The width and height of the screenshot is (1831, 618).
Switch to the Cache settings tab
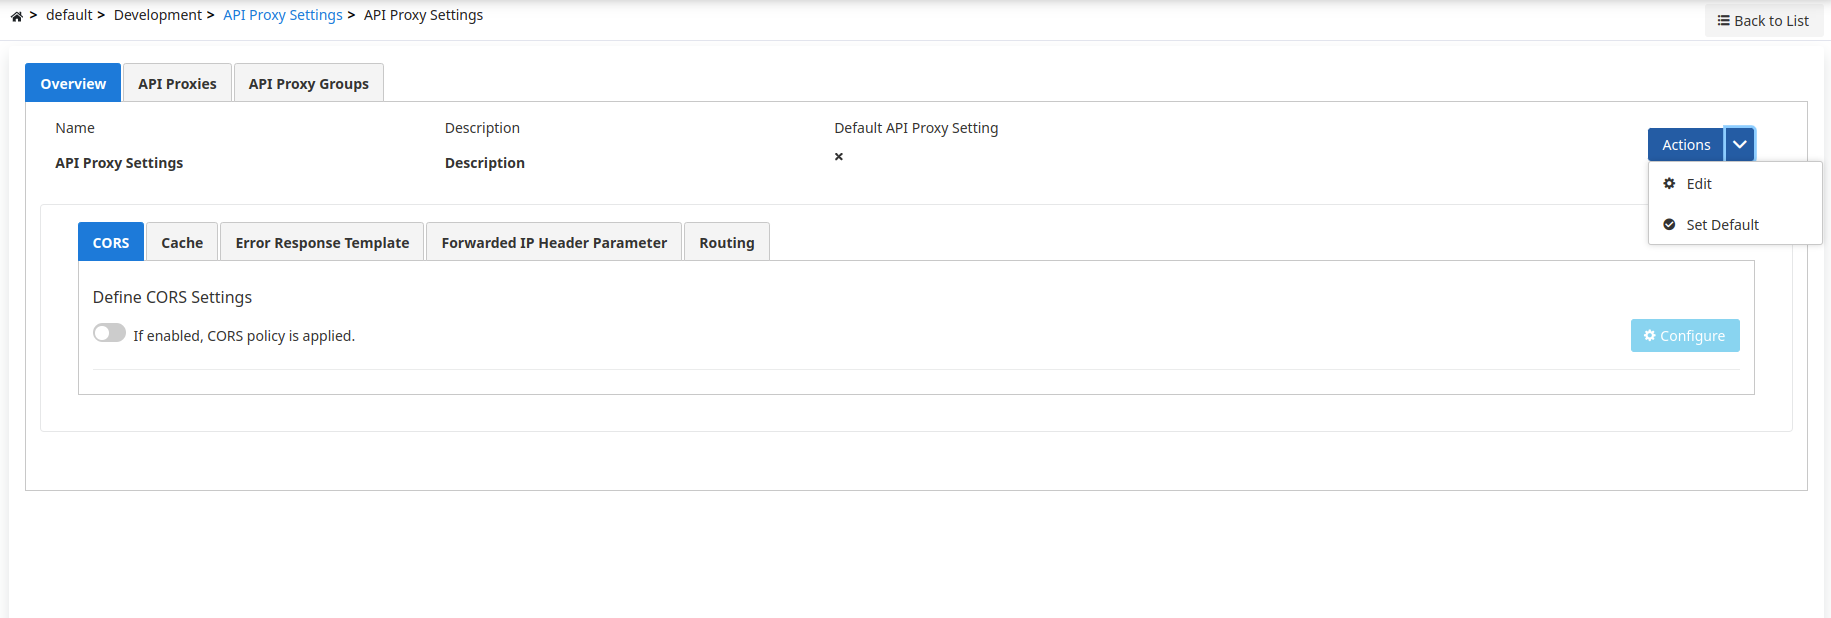pyautogui.click(x=182, y=243)
